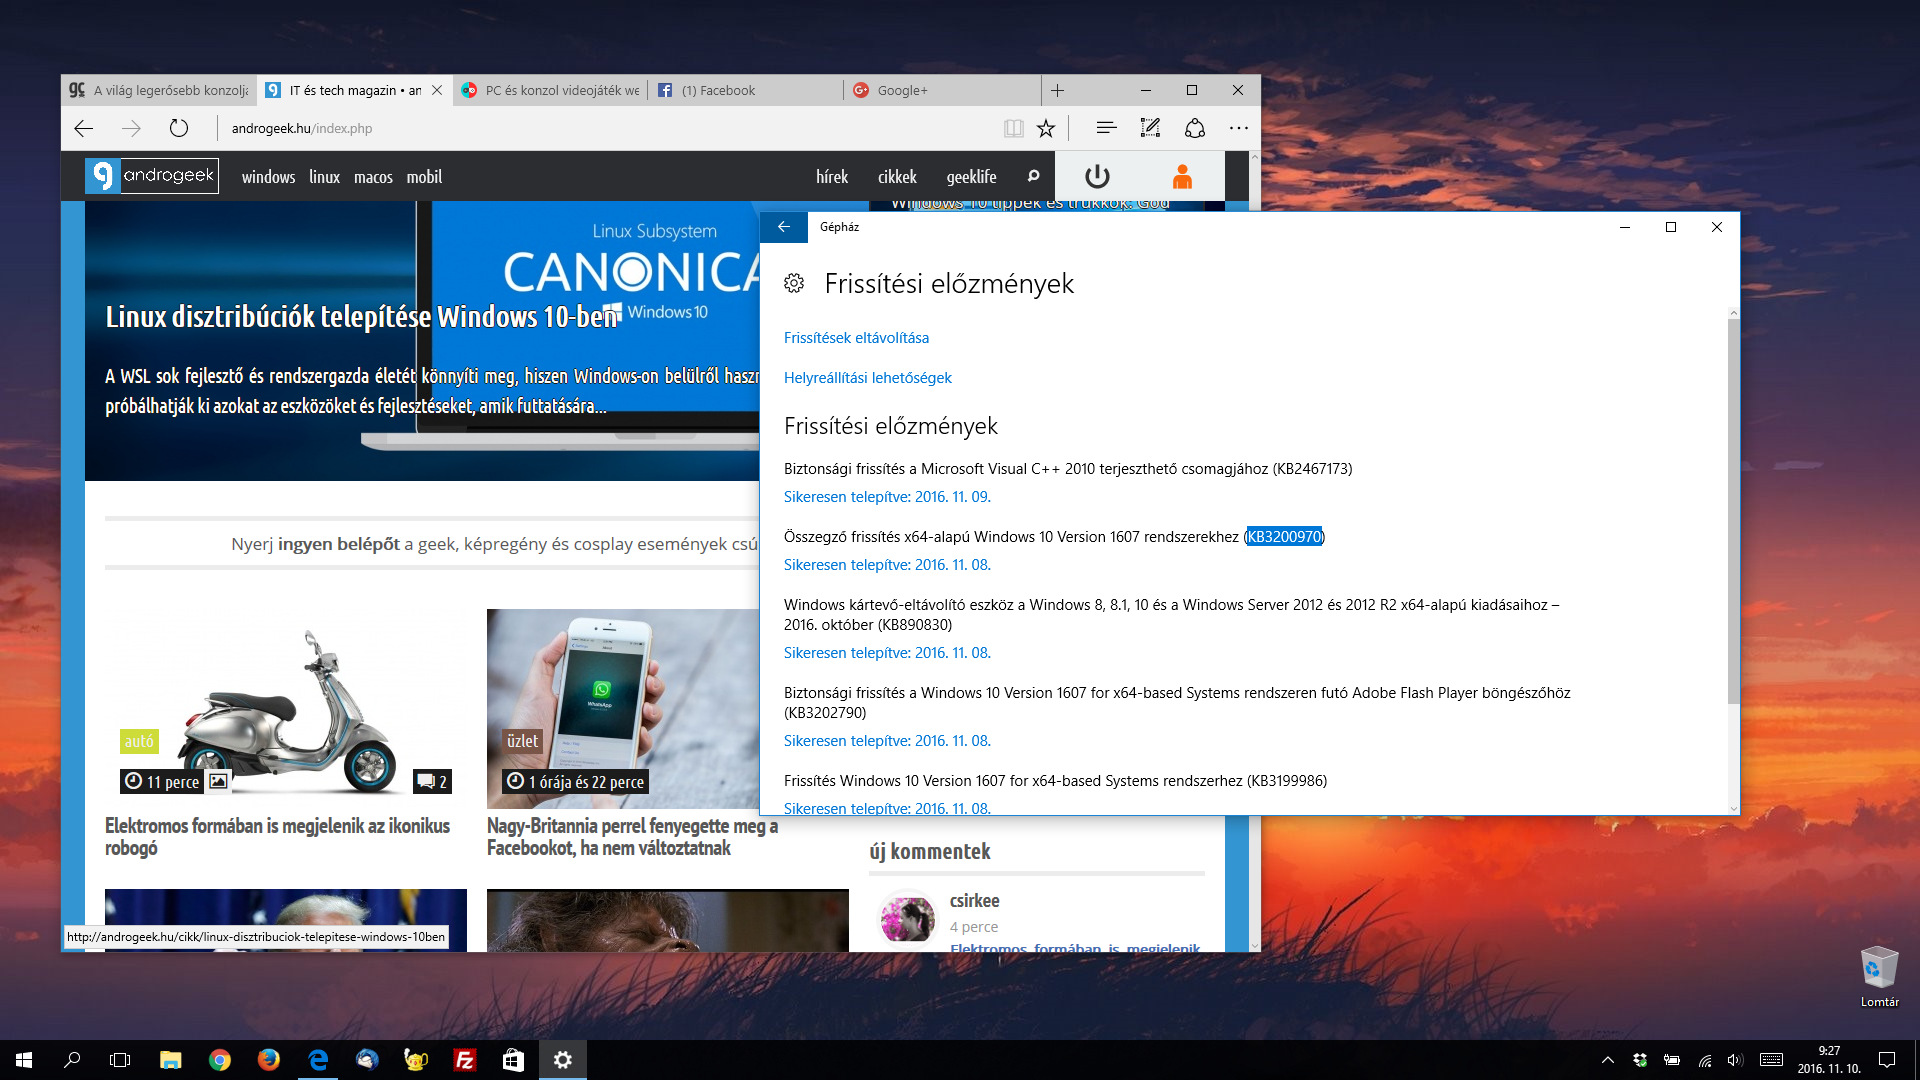Open Thunderbird from the taskbar
The image size is (1920, 1080).
367,1060
